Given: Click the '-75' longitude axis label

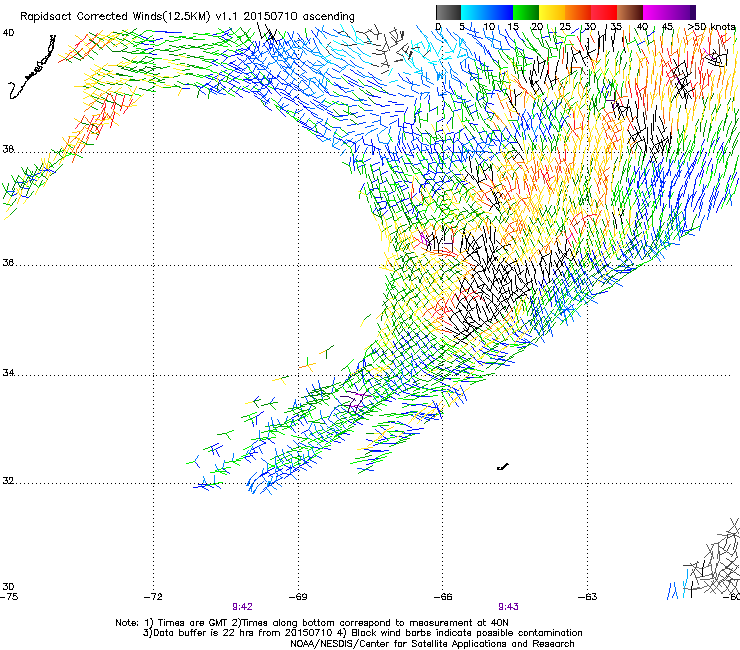Looking at the screenshot, I should [9, 597].
